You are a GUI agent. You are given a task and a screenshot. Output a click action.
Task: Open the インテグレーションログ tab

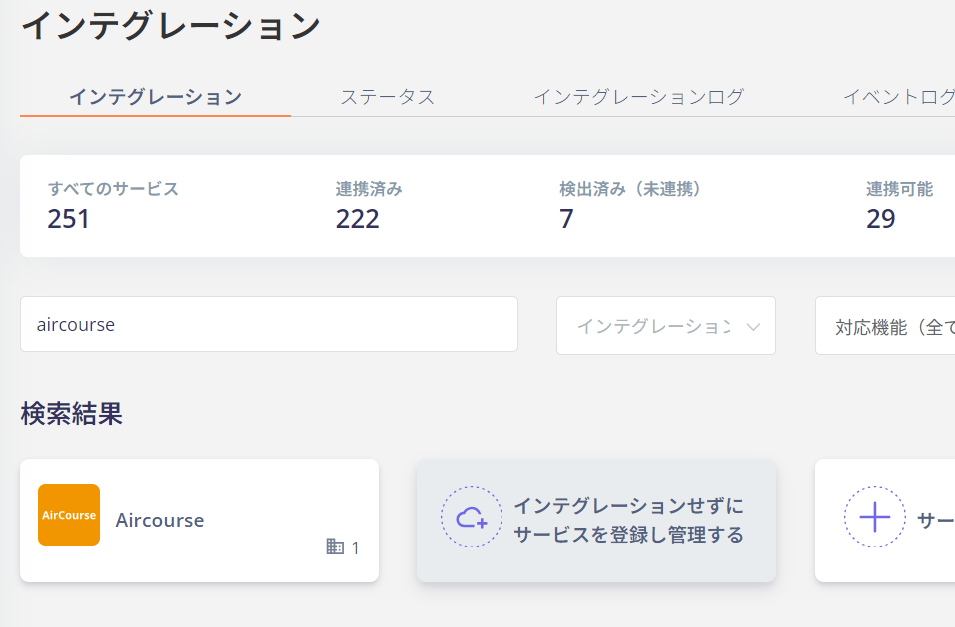point(639,97)
